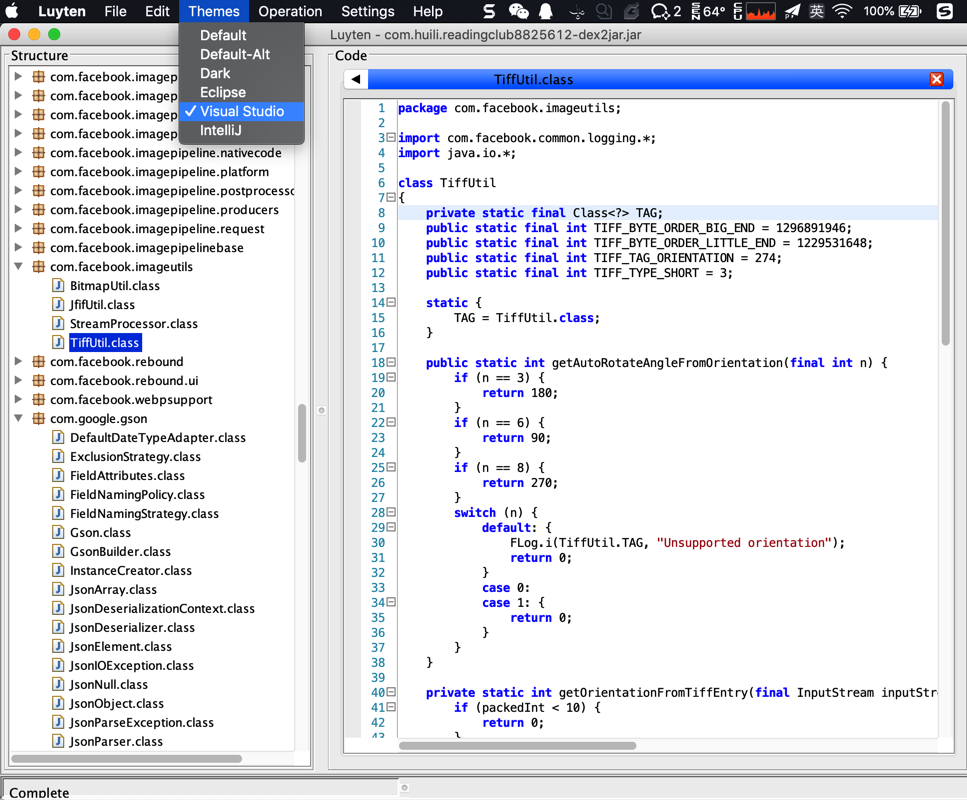The height and width of the screenshot is (801, 967).
Task: Open the Operation menu
Action: tap(290, 11)
